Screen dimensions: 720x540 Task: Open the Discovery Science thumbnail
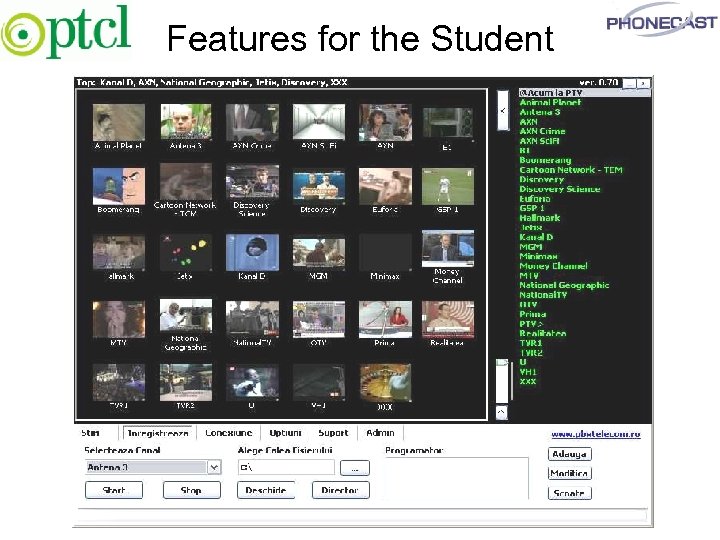point(252,182)
